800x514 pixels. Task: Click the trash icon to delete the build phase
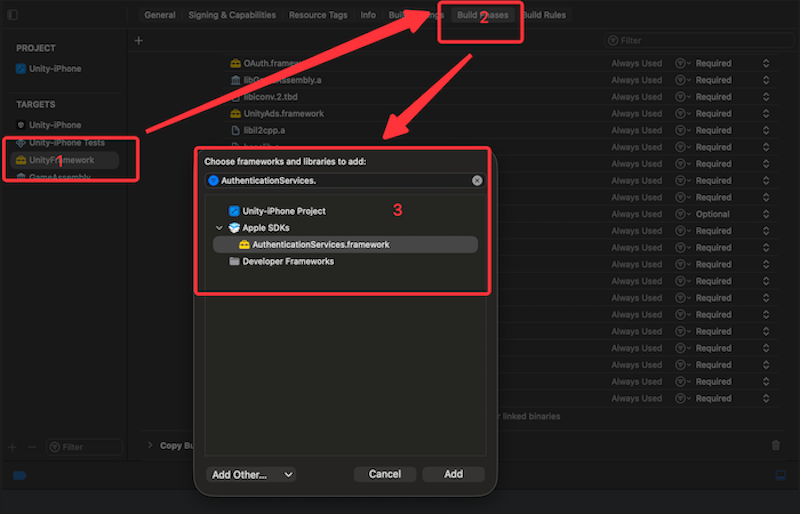(776, 445)
